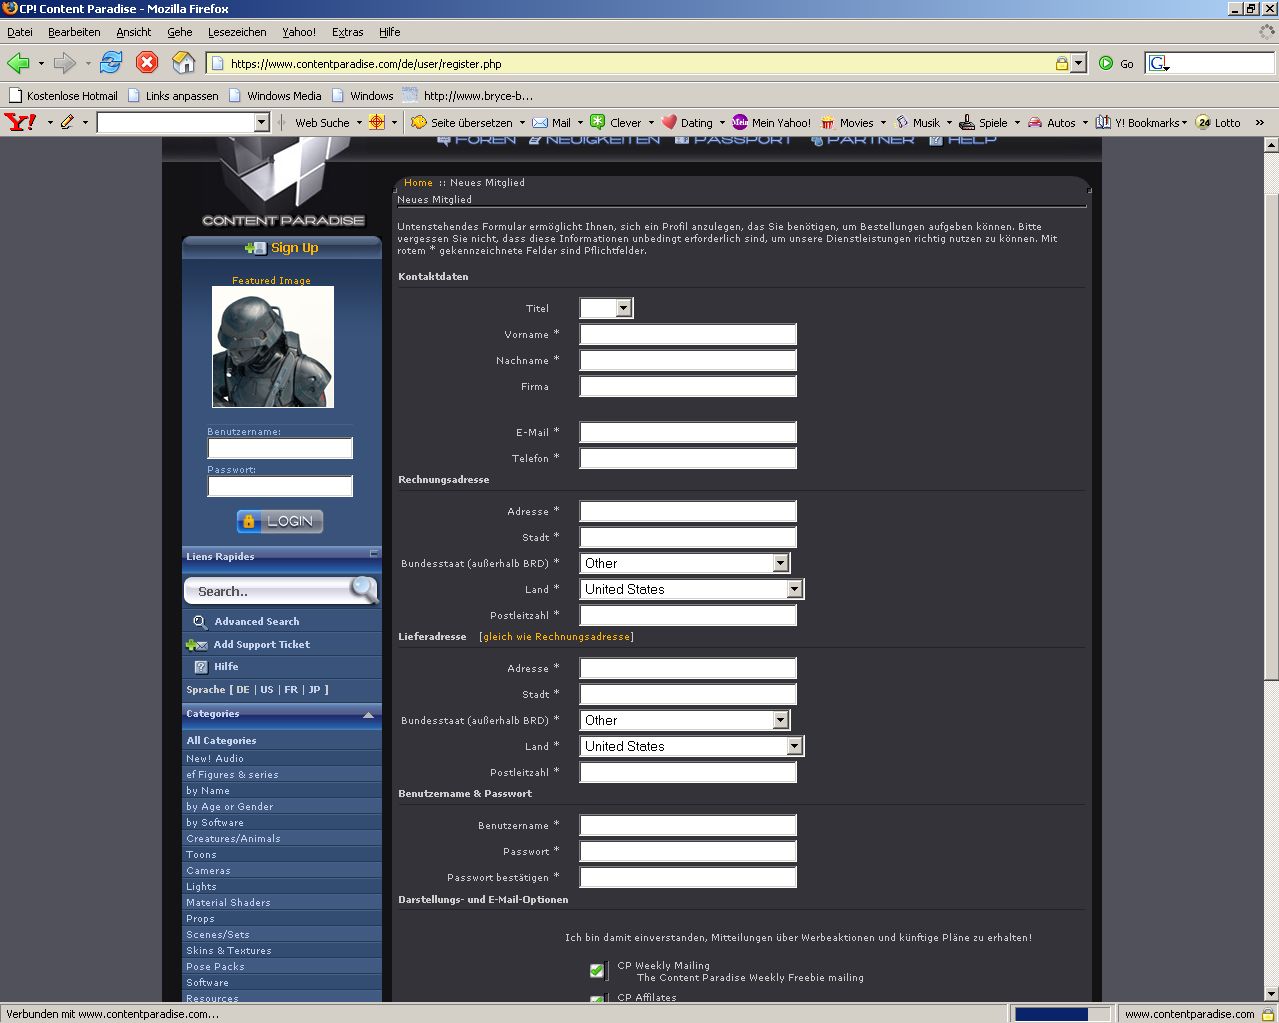This screenshot has height=1023, width=1279.
Task: Open the Autos toolbar item
Action: 1052,123
